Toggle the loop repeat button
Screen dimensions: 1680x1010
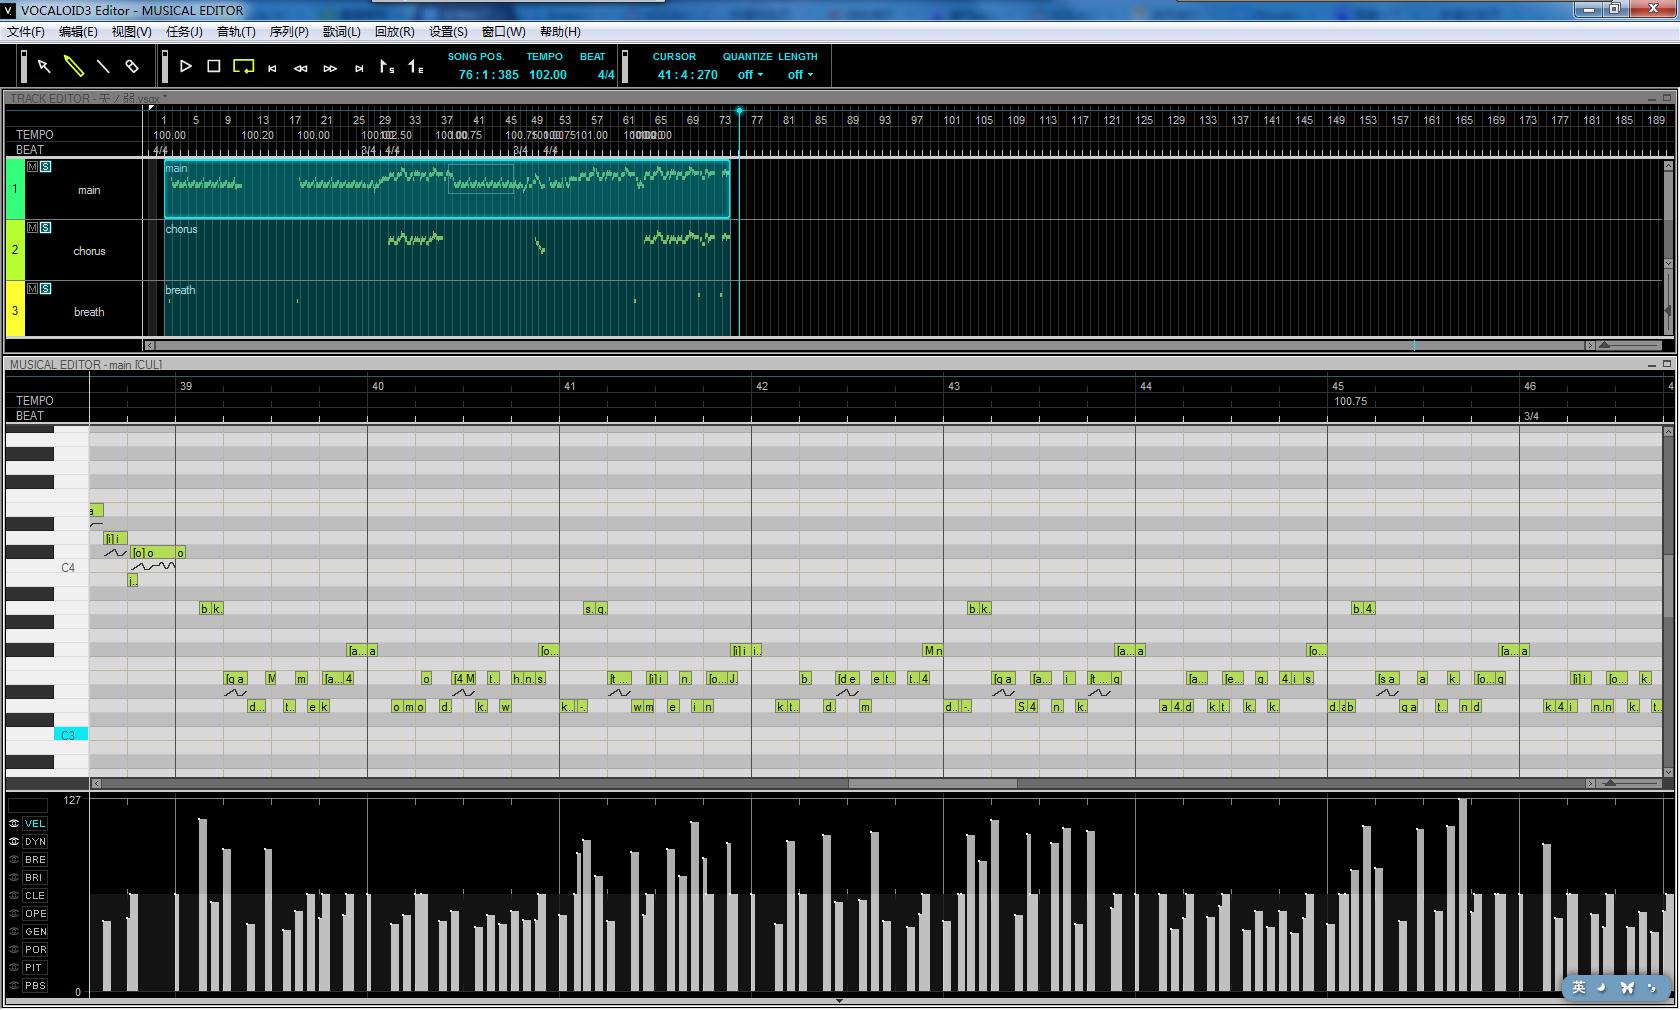pyautogui.click(x=243, y=66)
